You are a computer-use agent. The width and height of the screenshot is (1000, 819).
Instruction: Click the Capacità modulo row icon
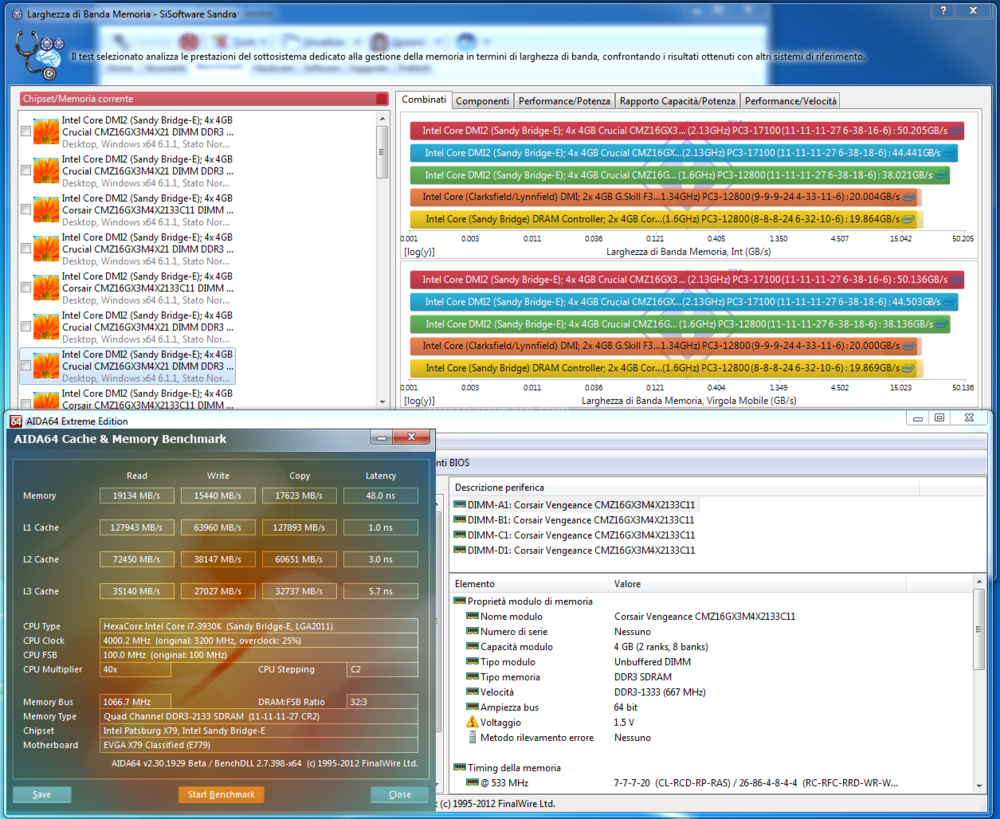pos(472,646)
